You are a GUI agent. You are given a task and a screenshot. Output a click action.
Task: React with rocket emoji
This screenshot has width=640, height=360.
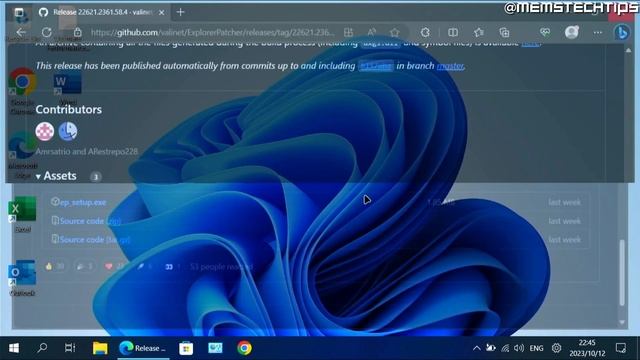(145, 267)
